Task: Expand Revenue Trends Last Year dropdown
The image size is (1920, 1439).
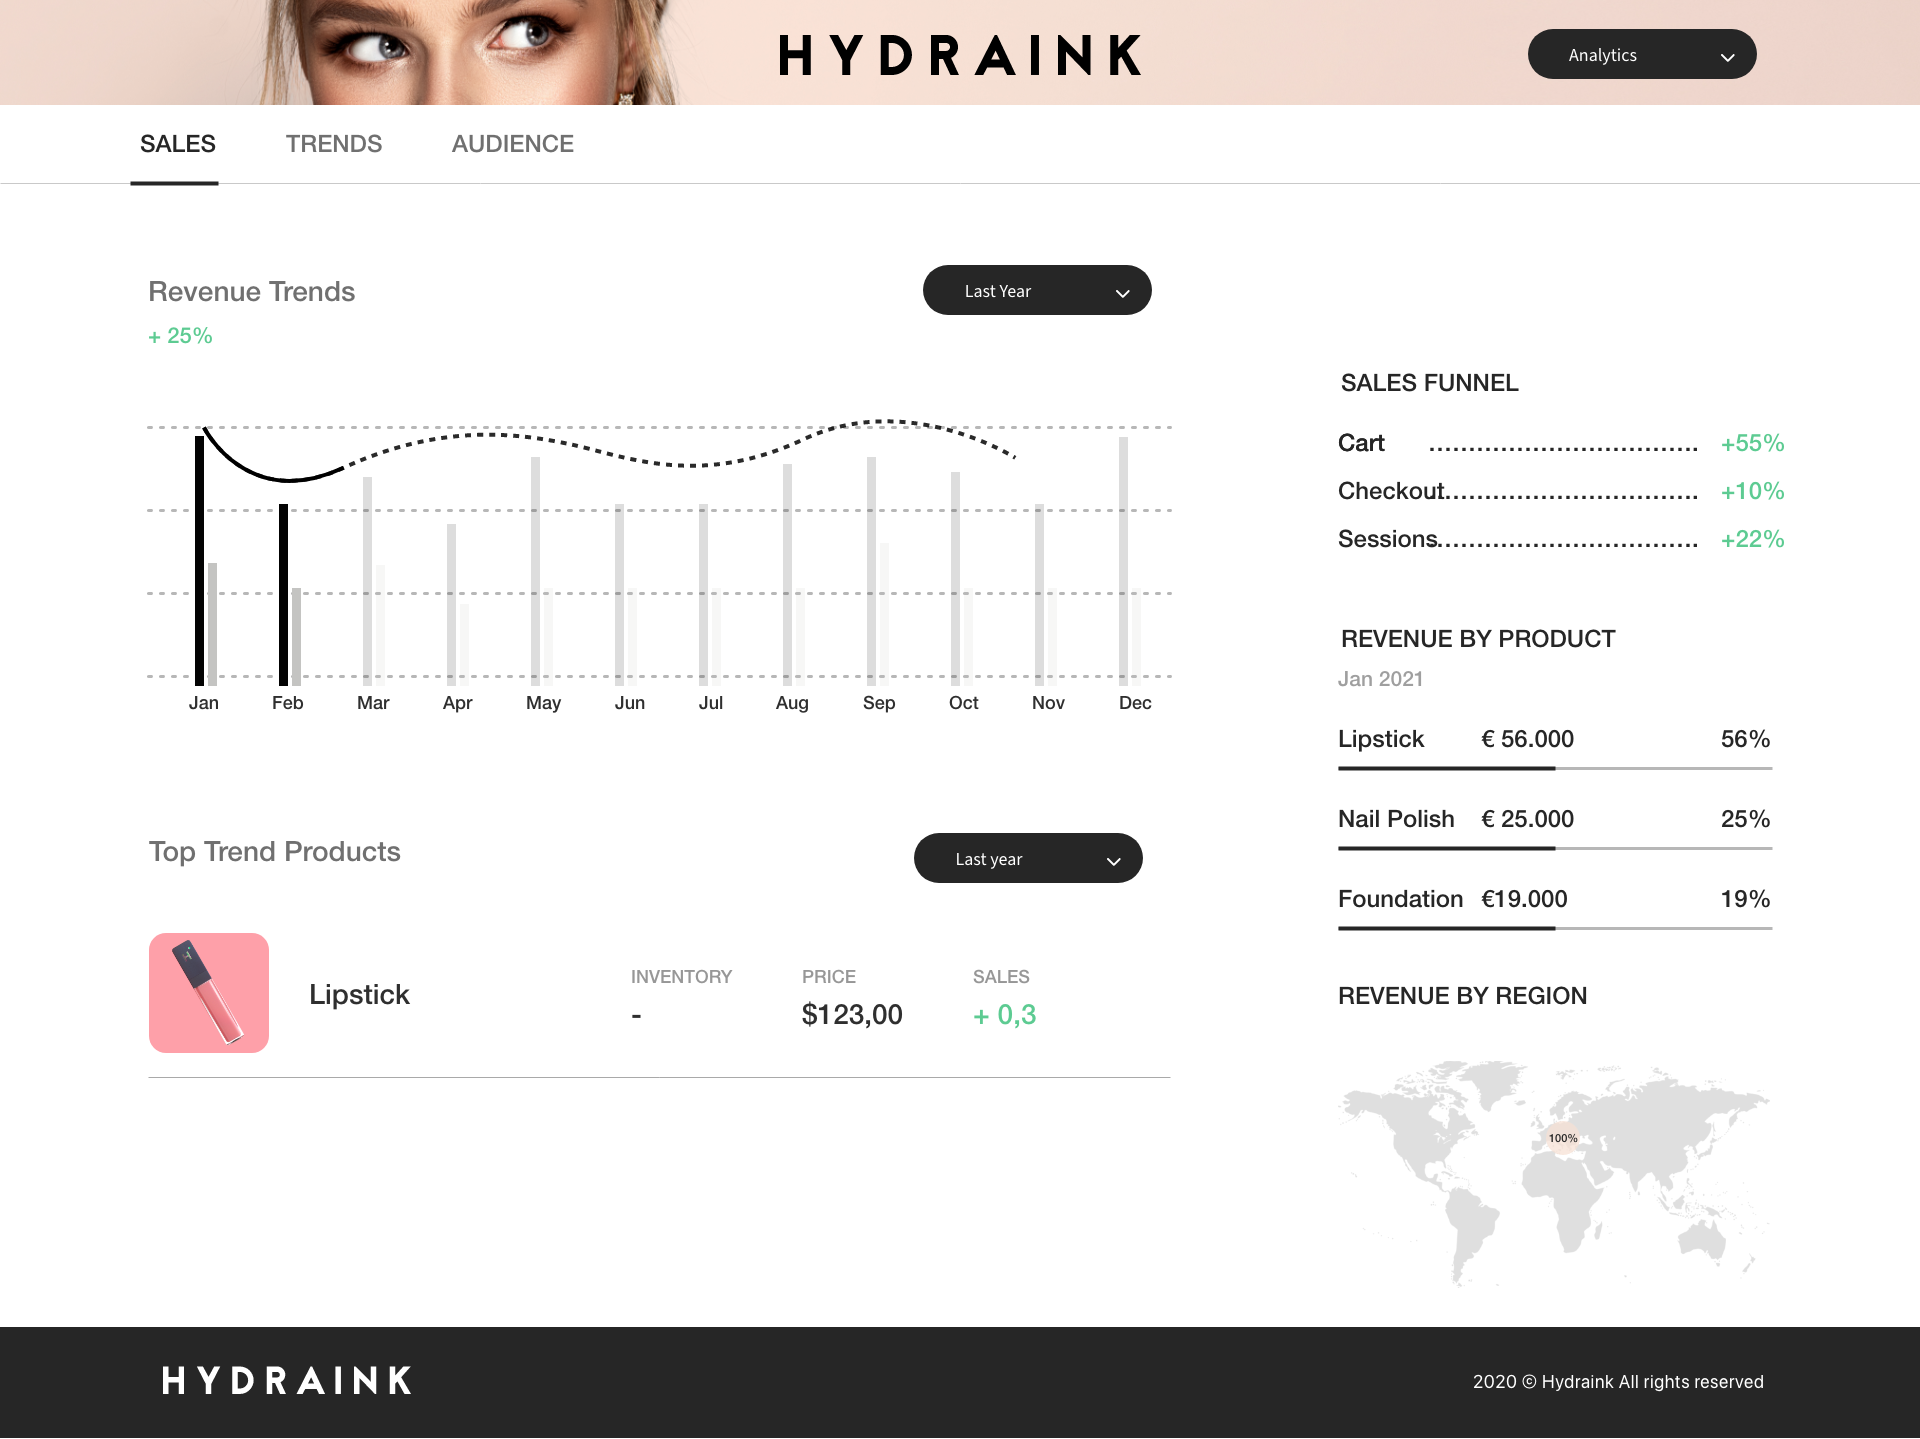Action: click(1037, 291)
